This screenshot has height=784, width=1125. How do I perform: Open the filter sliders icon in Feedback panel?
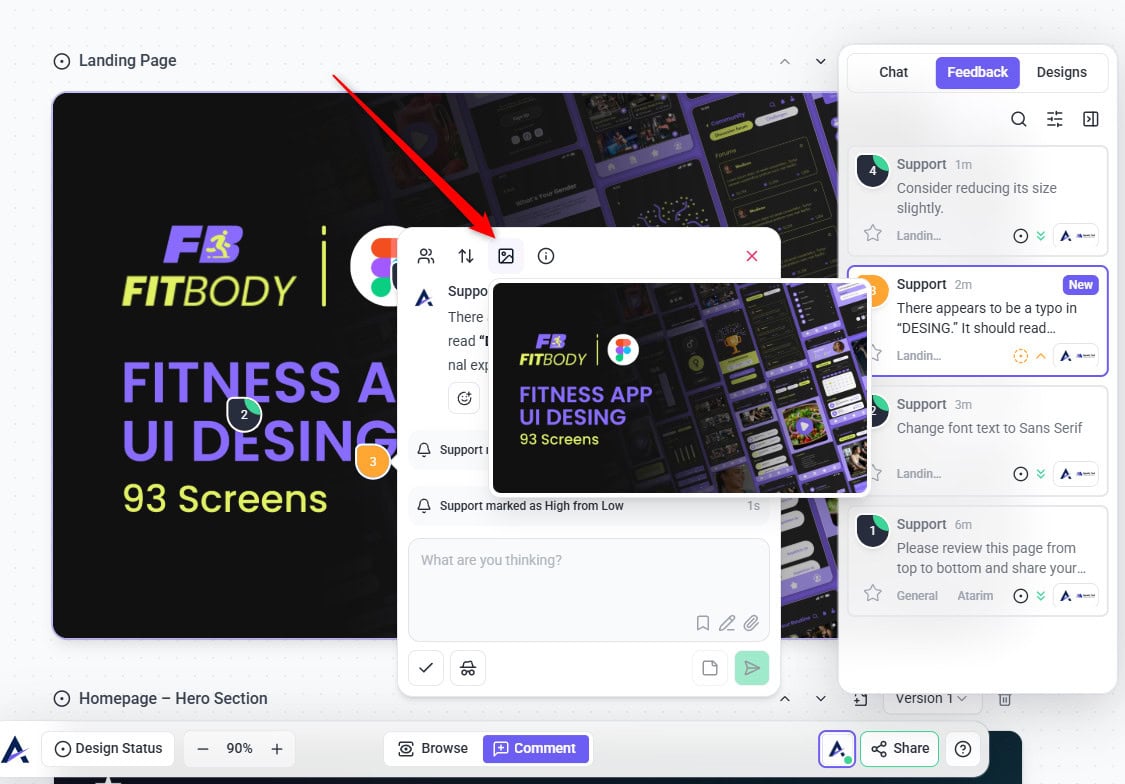point(1055,119)
